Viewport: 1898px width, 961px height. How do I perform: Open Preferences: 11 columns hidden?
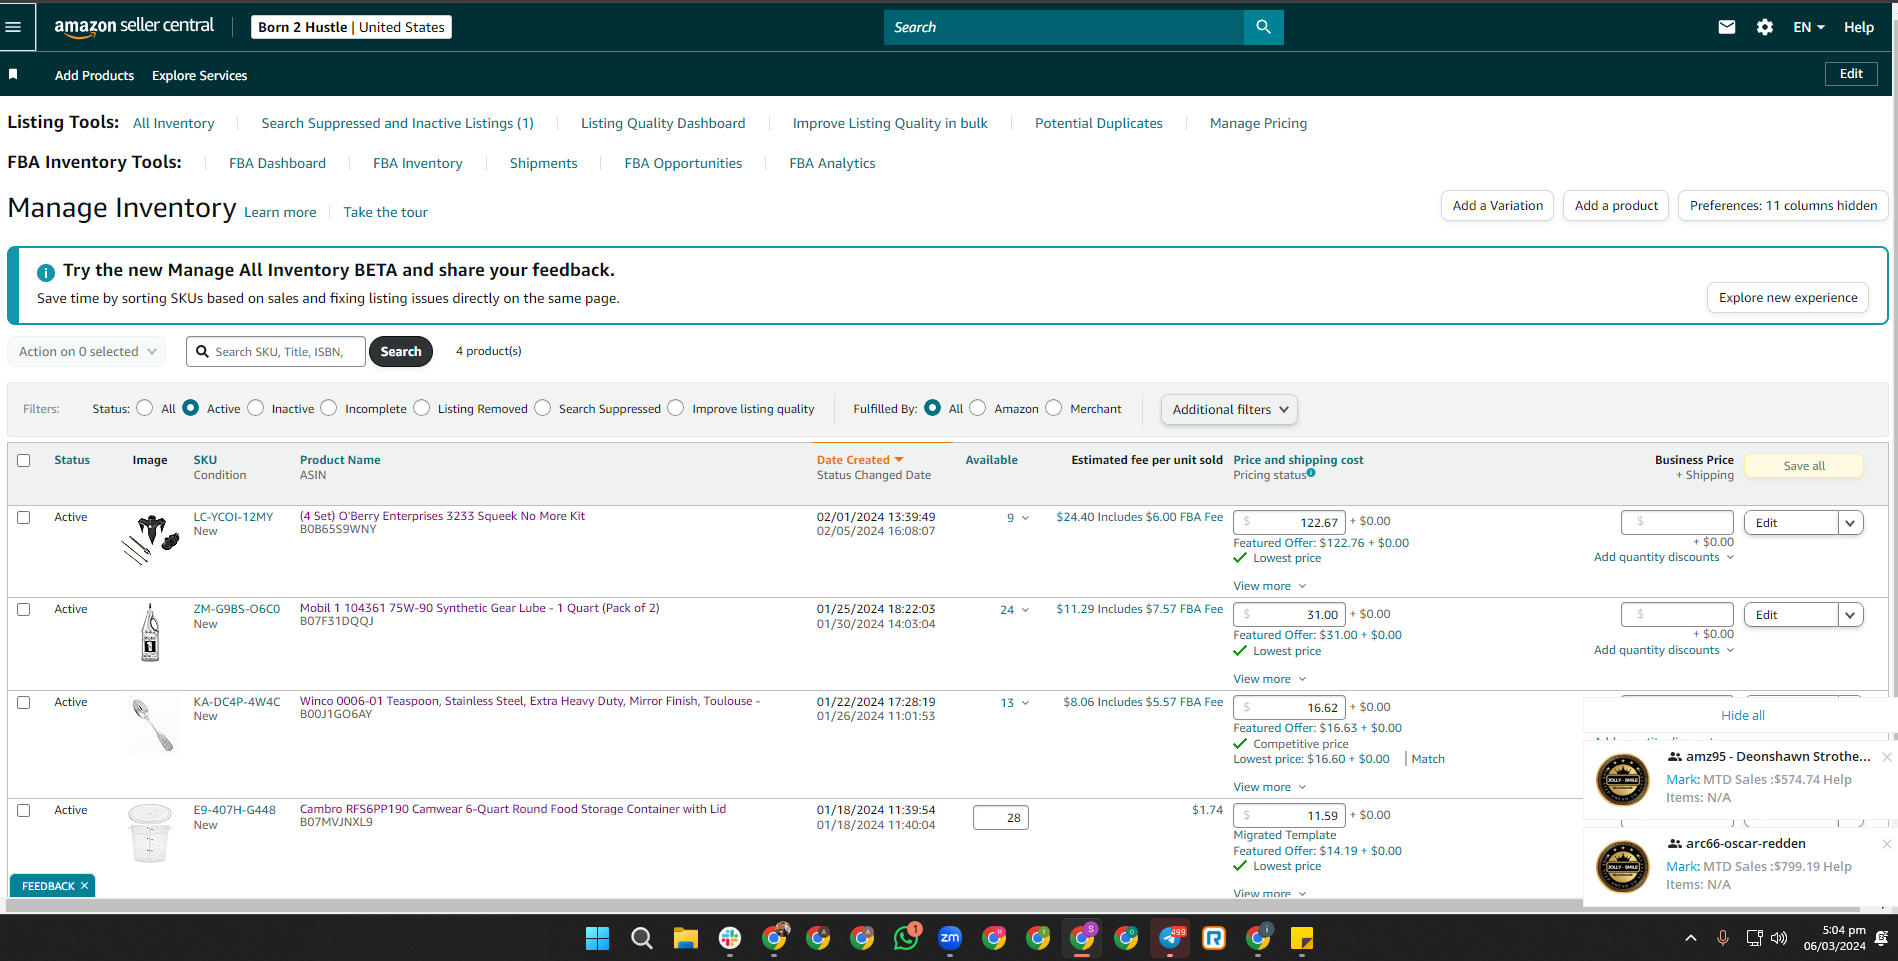1783,206
